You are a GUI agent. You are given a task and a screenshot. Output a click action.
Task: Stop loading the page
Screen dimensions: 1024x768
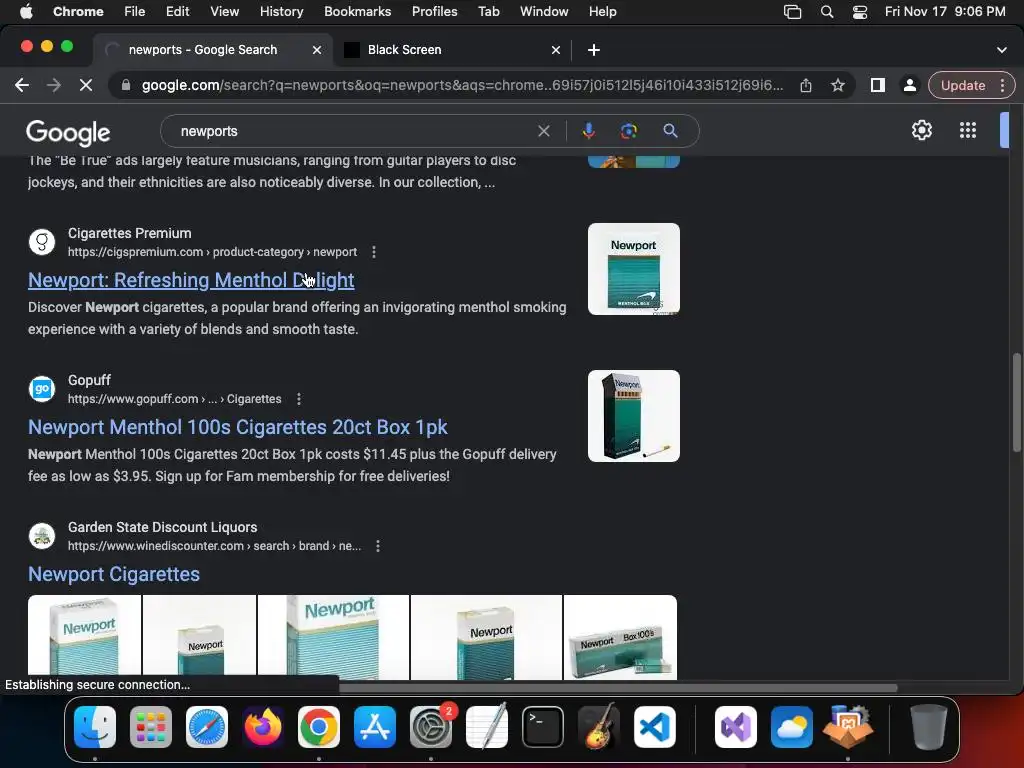tap(86, 85)
